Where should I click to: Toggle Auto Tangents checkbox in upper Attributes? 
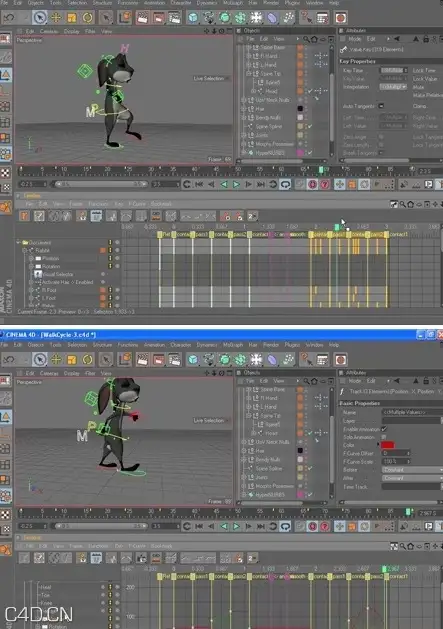pyautogui.click(x=381, y=106)
